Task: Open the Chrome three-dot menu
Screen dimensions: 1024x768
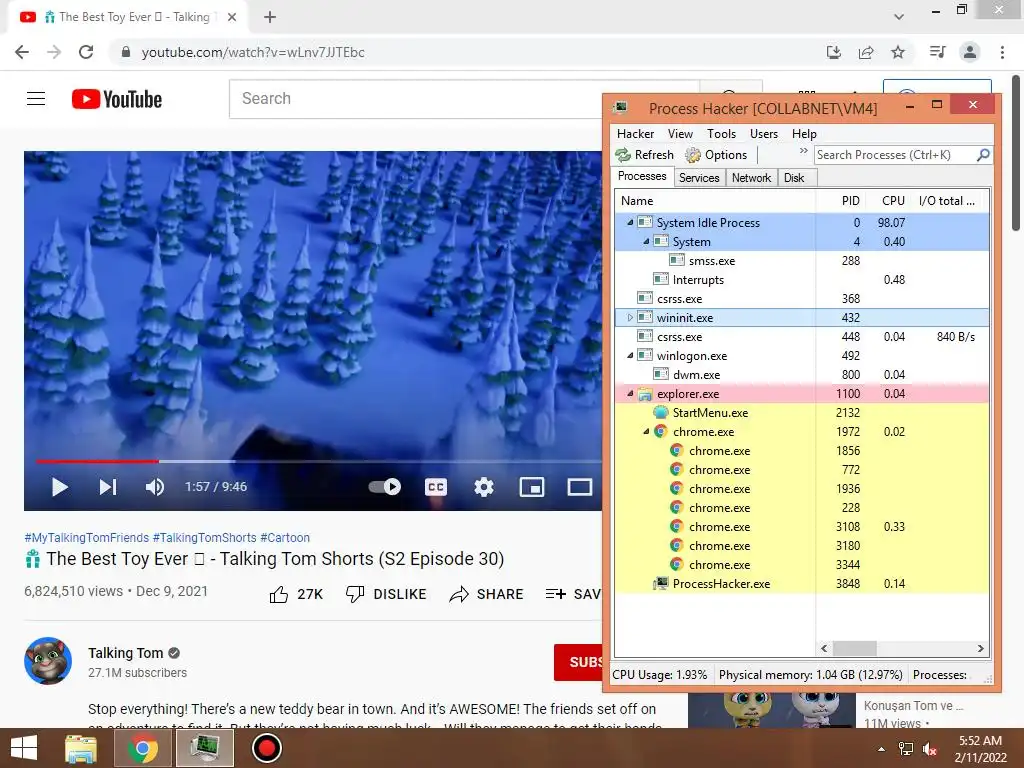Action: click(1002, 52)
